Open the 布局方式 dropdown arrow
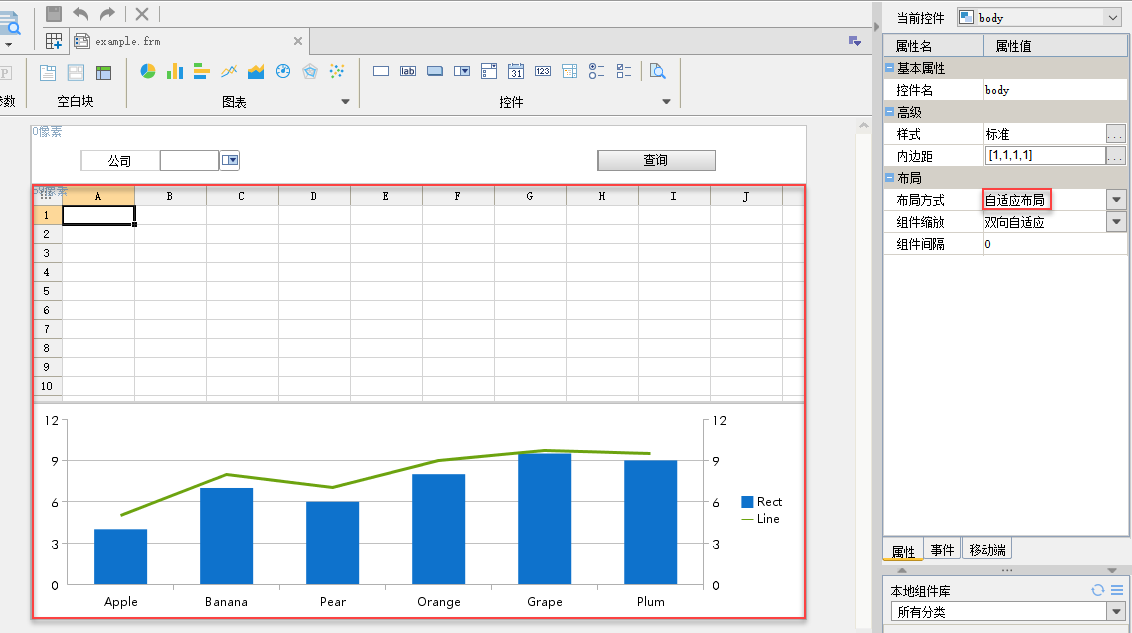1132x633 pixels. (1117, 200)
